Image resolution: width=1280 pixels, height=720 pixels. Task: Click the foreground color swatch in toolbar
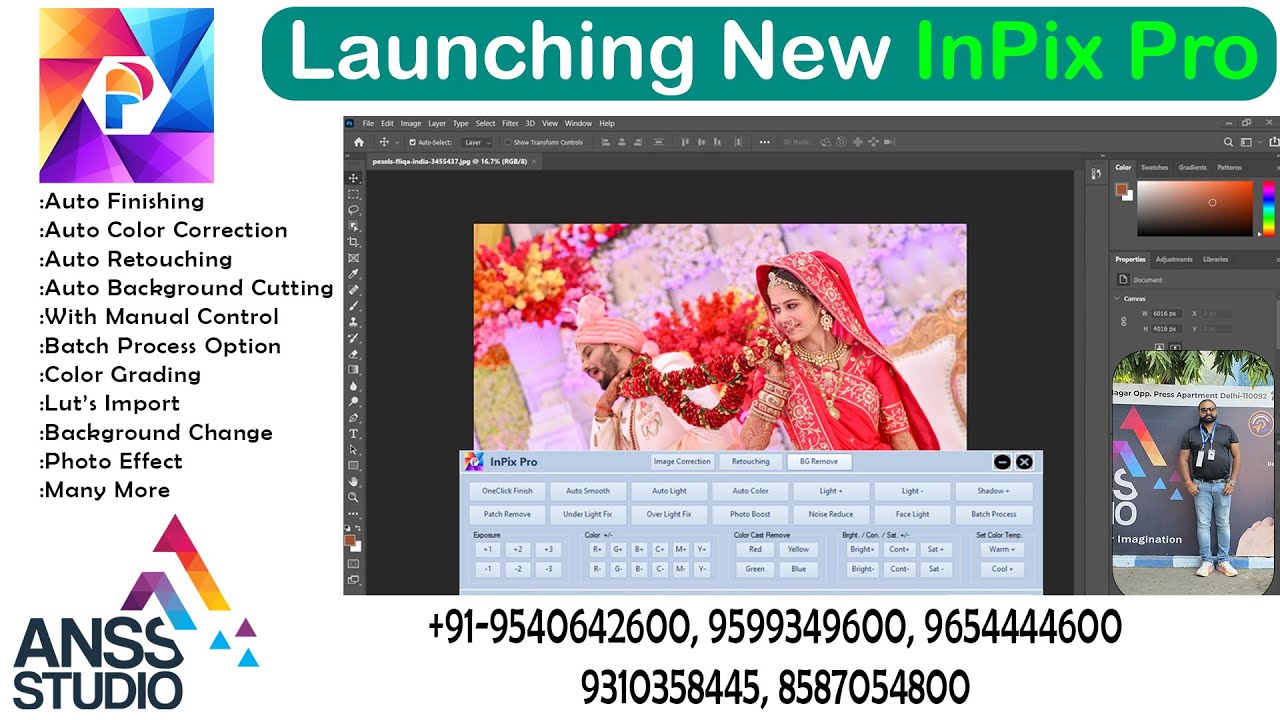pyautogui.click(x=350, y=540)
